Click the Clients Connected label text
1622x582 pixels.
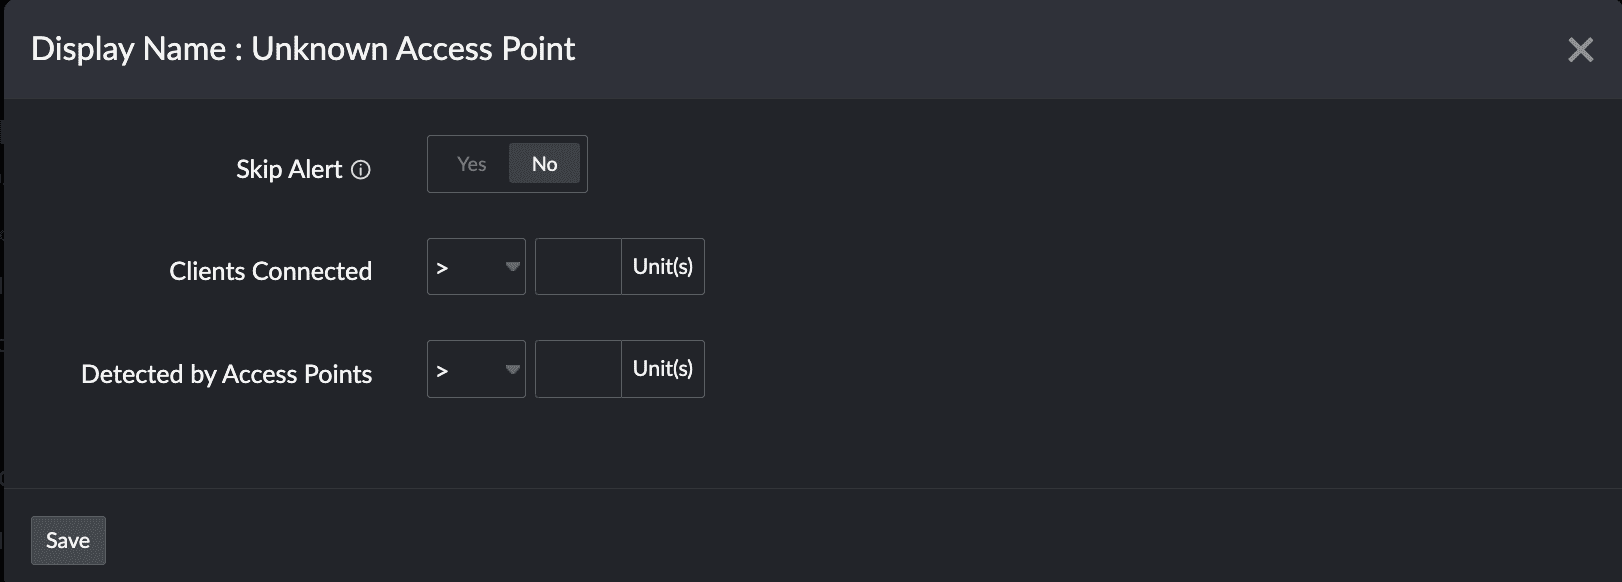(x=270, y=271)
